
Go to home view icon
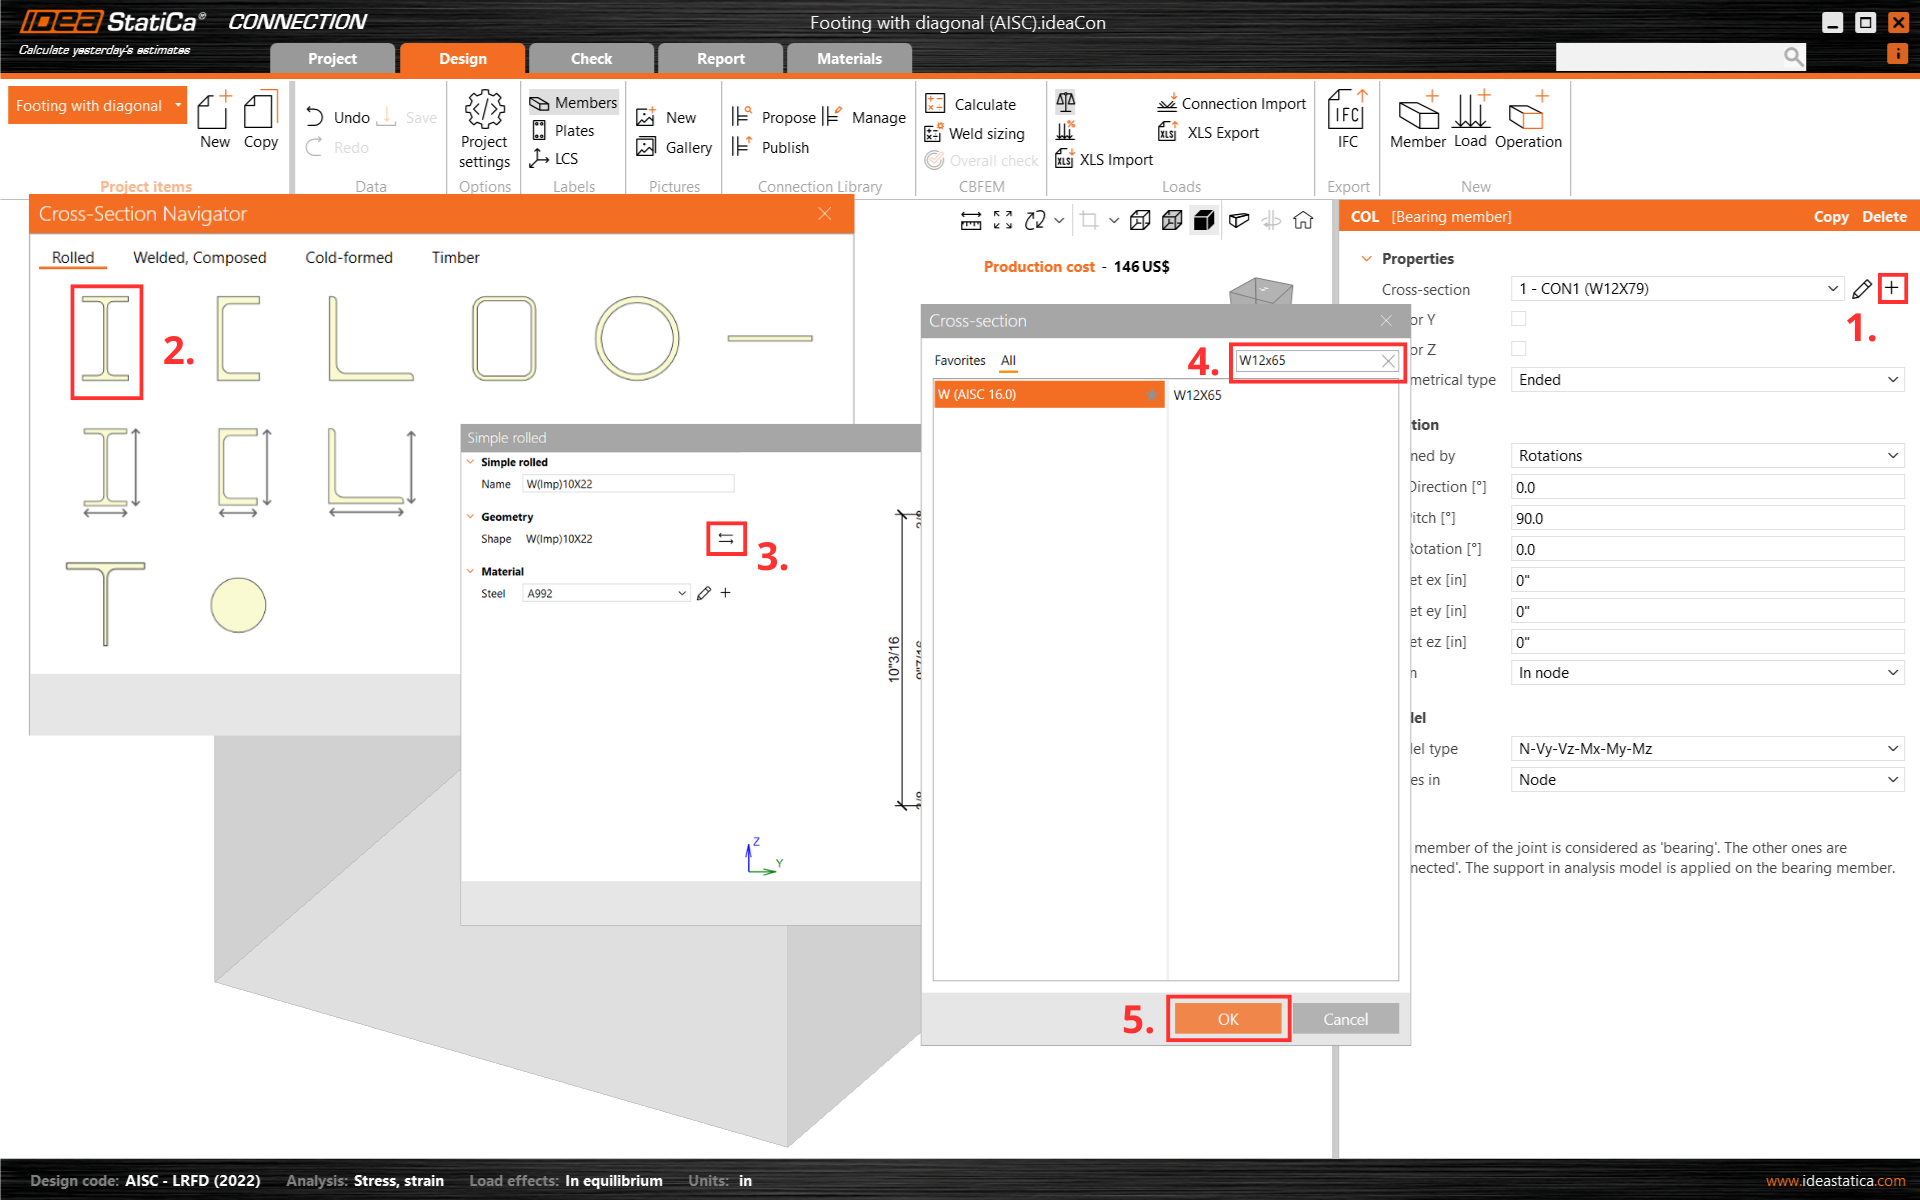tap(1303, 220)
